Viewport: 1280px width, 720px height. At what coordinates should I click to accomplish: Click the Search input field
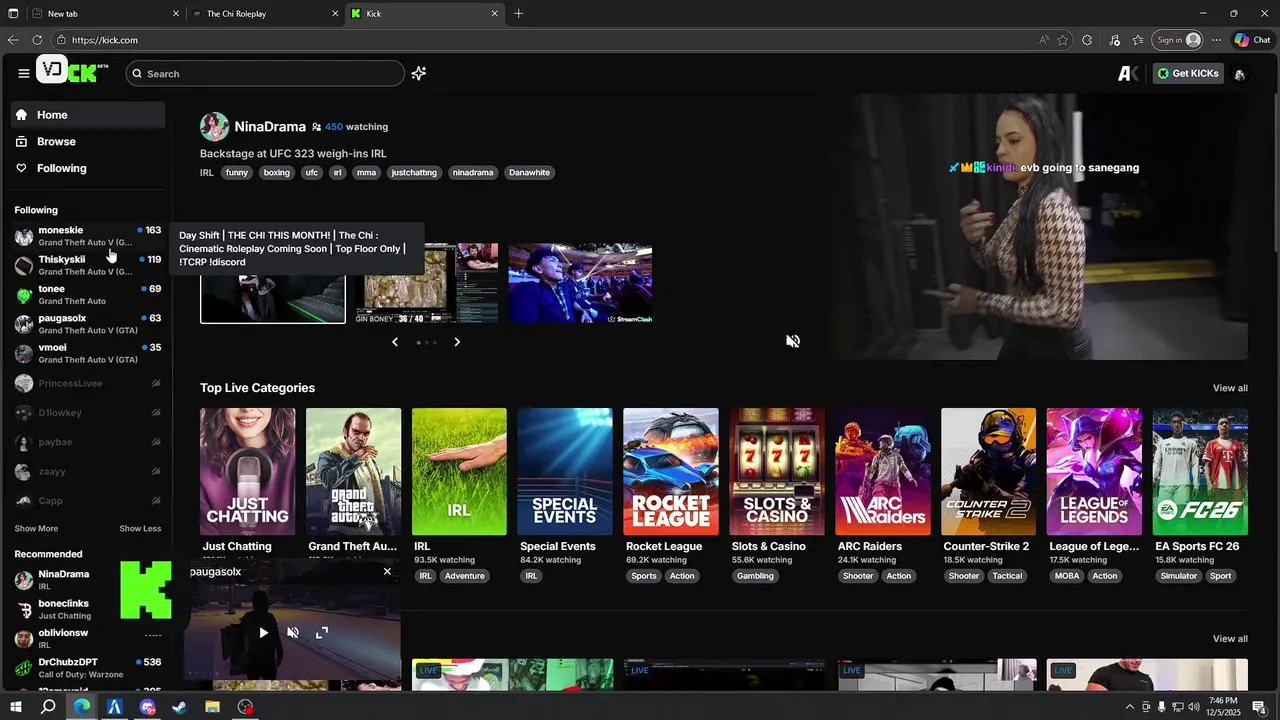[x=265, y=73]
